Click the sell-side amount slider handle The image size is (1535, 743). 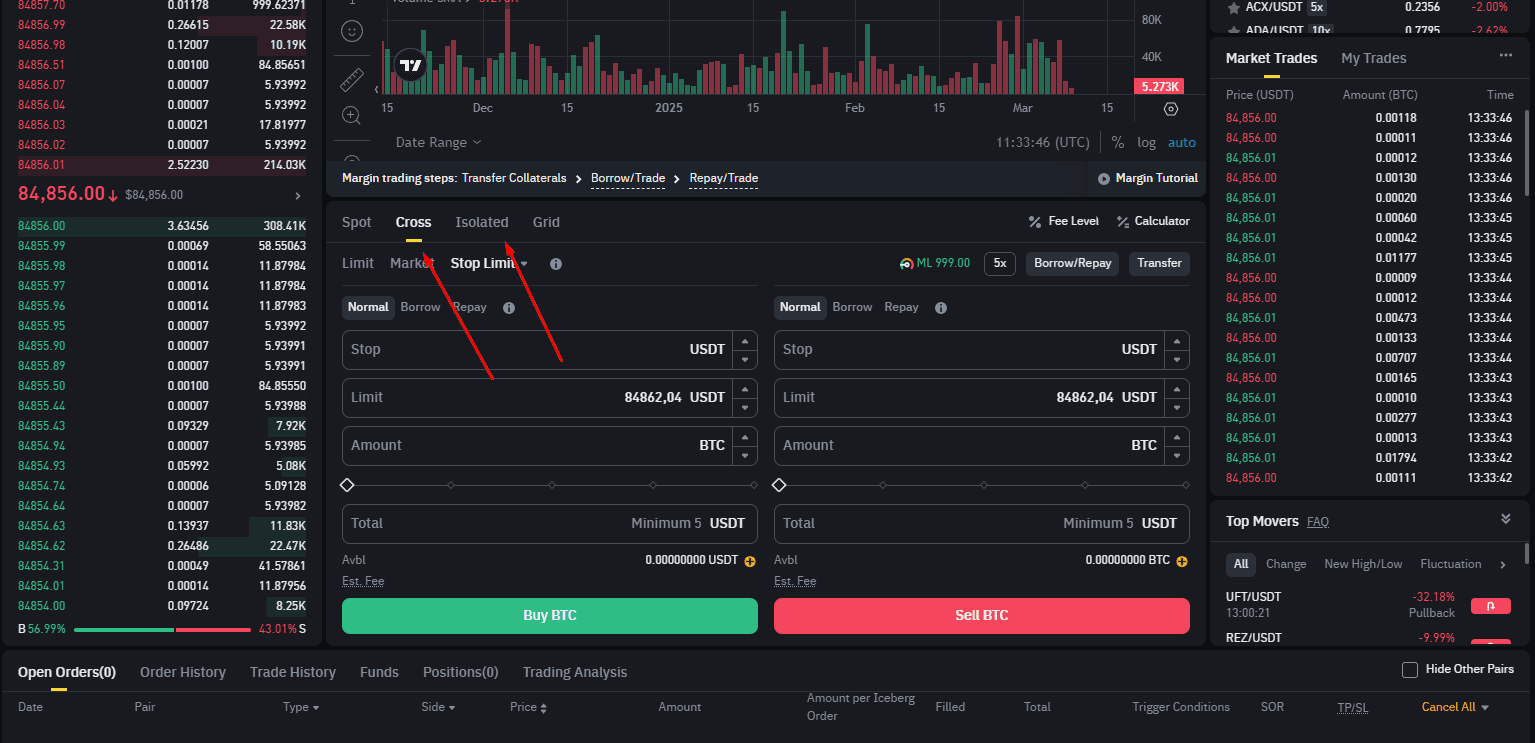[779, 485]
